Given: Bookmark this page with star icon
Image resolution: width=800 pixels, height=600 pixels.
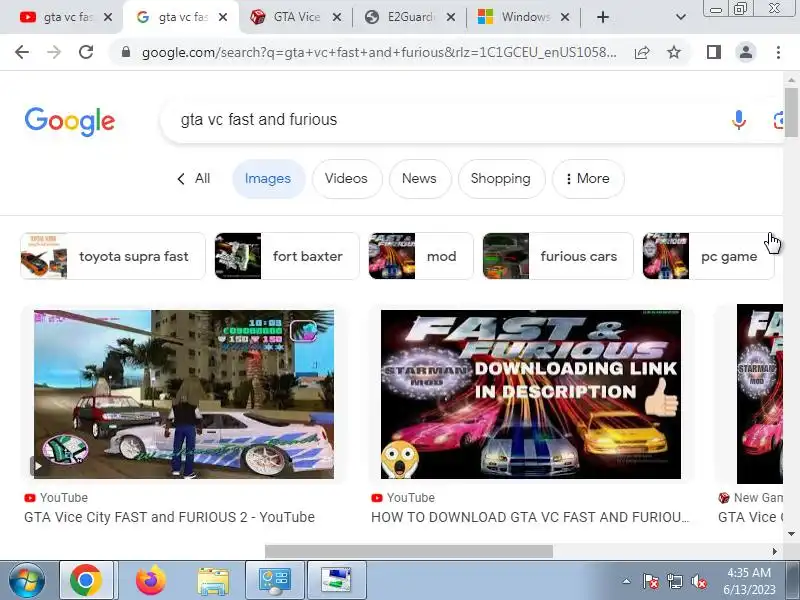Looking at the screenshot, I should point(674,52).
